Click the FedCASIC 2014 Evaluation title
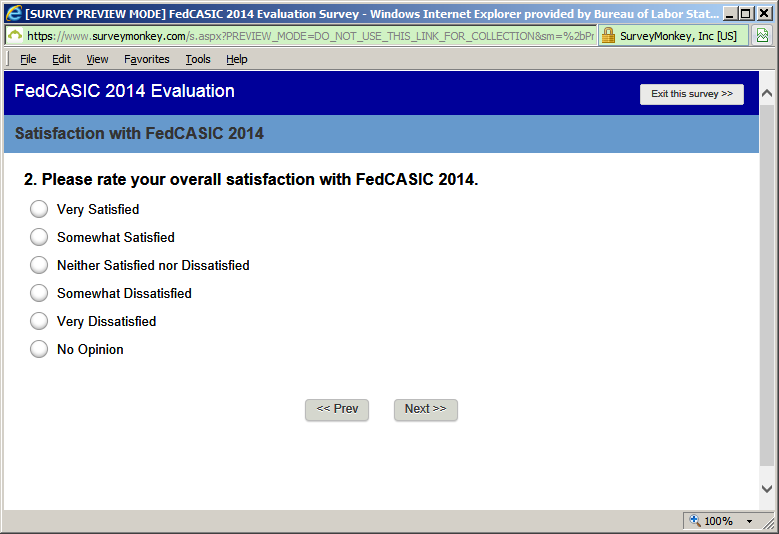Image resolution: width=779 pixels, height=534 pixels. click(x=124, y=91)
